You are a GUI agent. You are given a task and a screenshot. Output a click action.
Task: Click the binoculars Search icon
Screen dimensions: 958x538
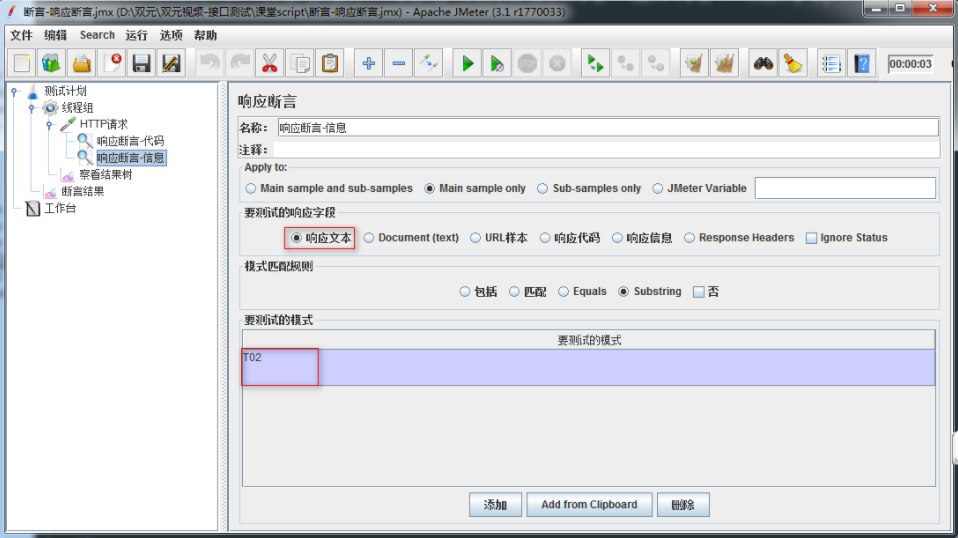[763, 64]
